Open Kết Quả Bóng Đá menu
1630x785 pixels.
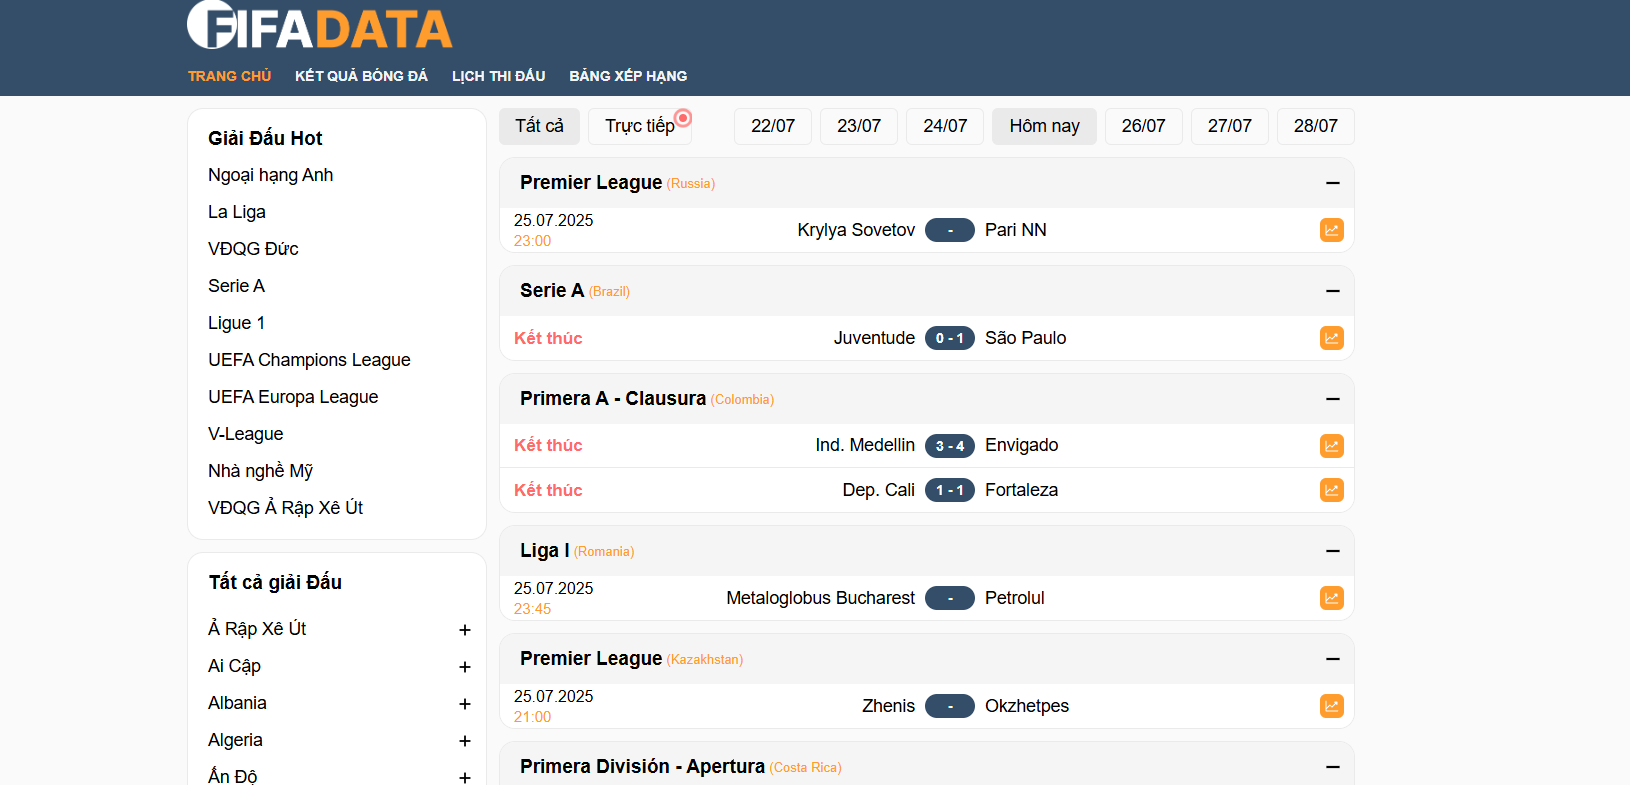point(361,76)
